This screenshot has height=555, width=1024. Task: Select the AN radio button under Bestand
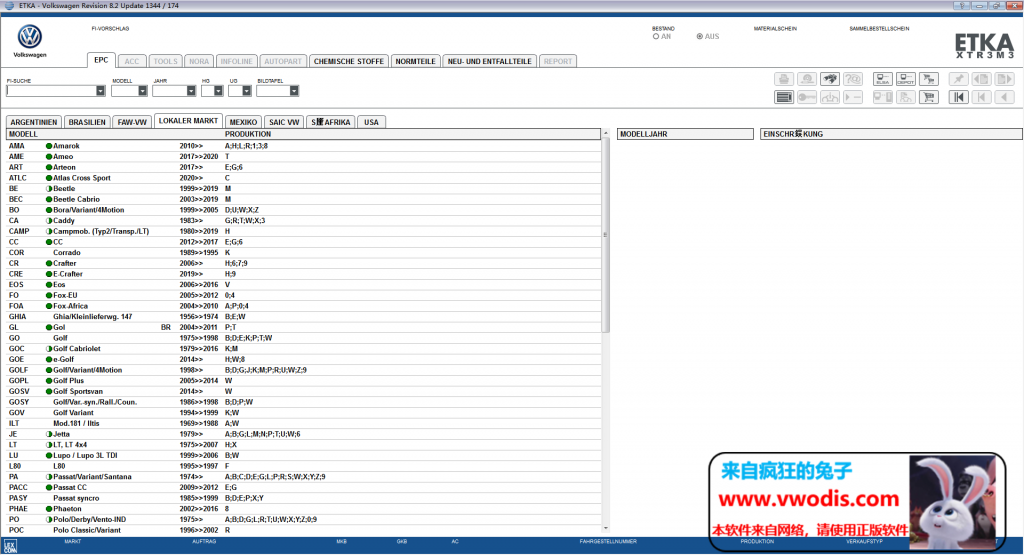click(x=655, y=37)
